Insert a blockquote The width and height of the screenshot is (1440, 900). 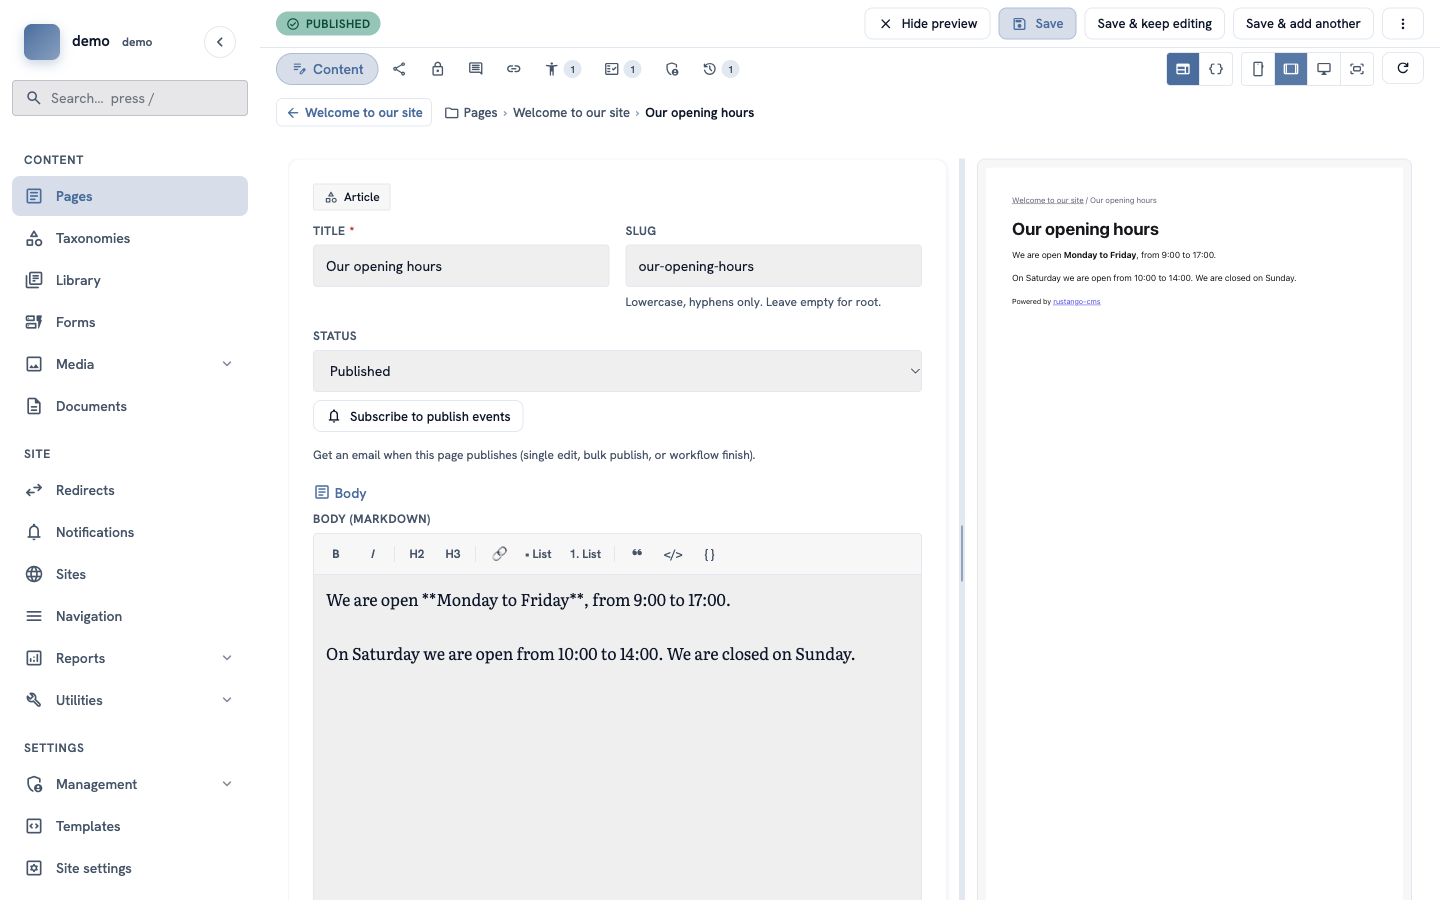click(x=637, y=554)
